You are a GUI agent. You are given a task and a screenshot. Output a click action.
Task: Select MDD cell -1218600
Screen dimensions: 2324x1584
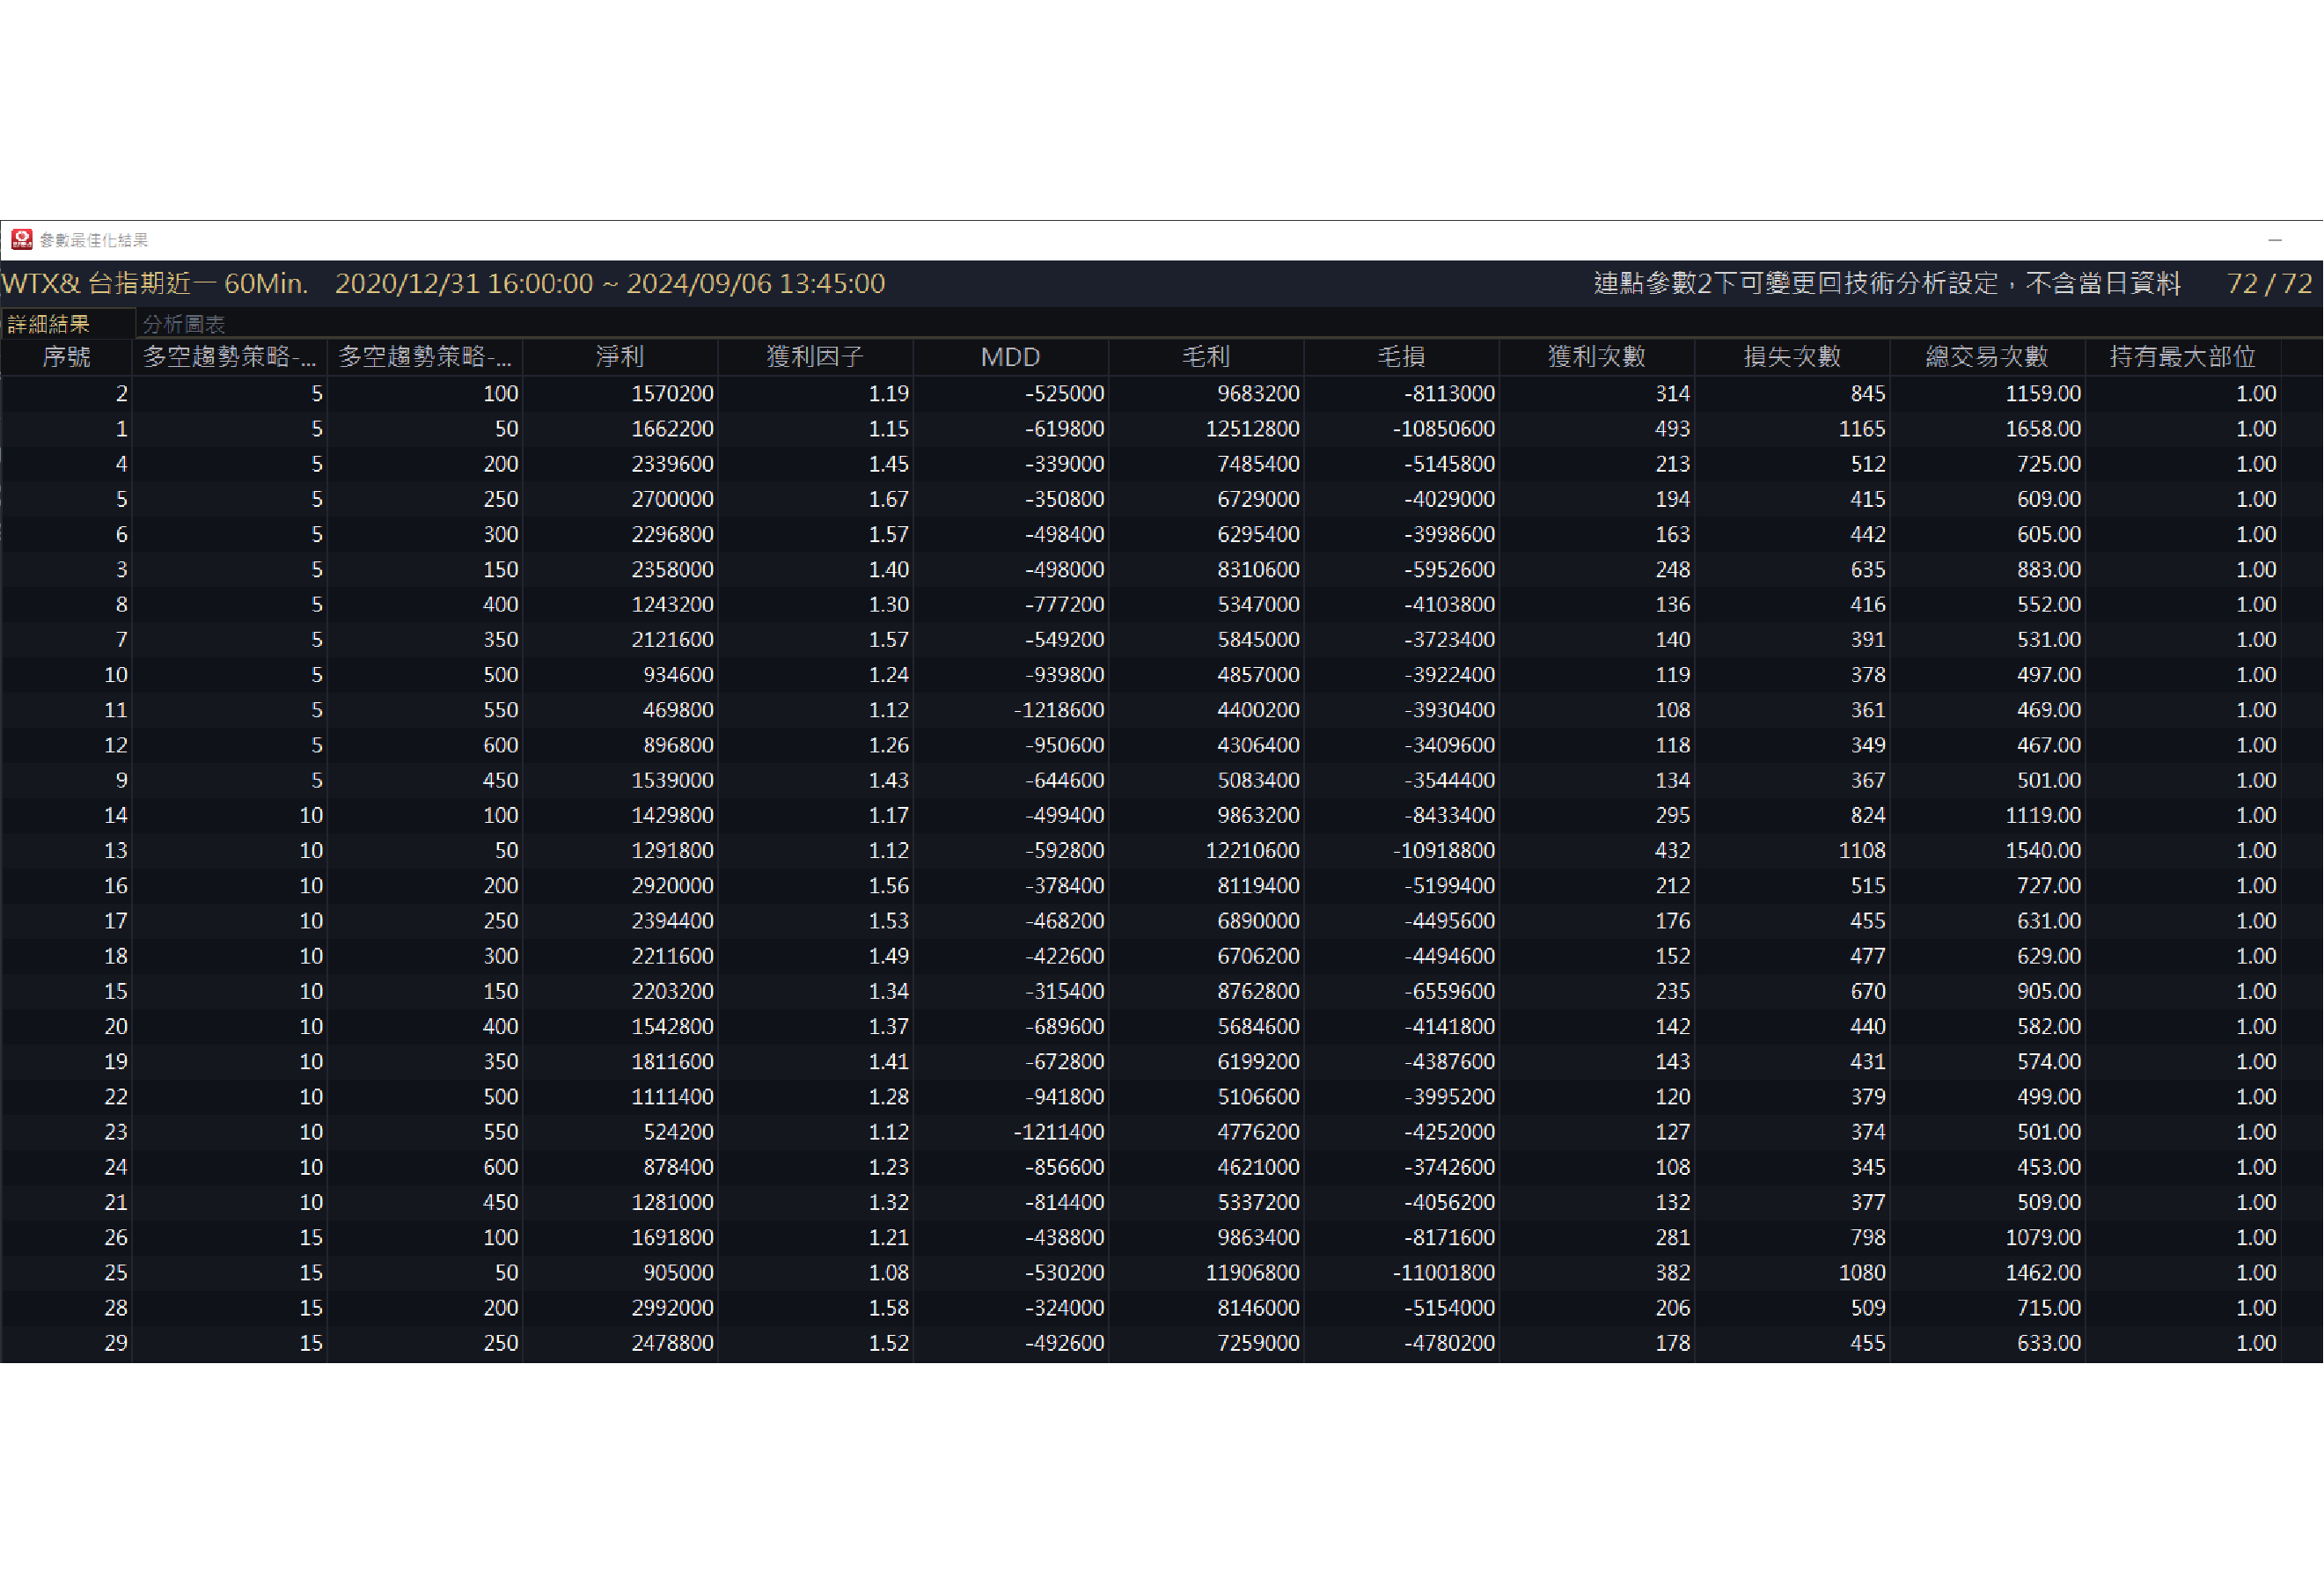click(x=1059, y=710)
